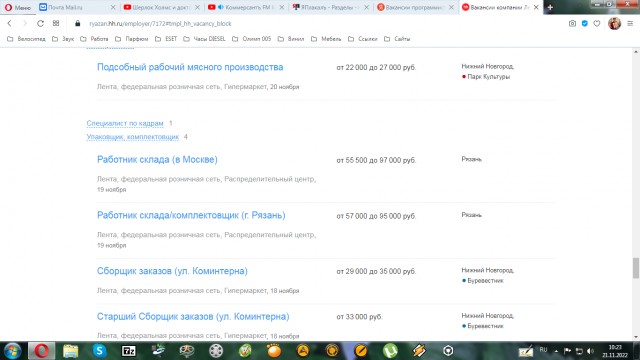Open the Action Center flag icon

pyautogui.click(x=567, y=351)
